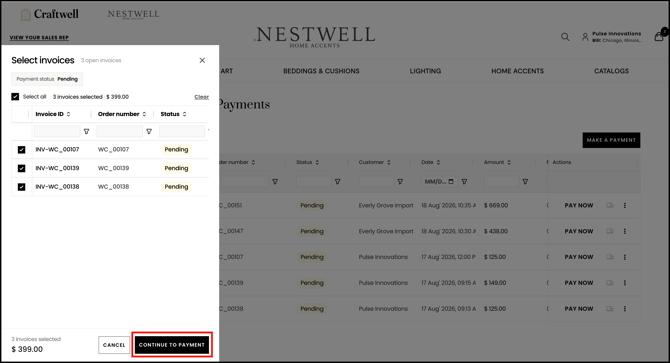Image resolution: width=670 pixels, height=363 pixels.
Task: Open the ART menu
Action: (x=226, y=71)
